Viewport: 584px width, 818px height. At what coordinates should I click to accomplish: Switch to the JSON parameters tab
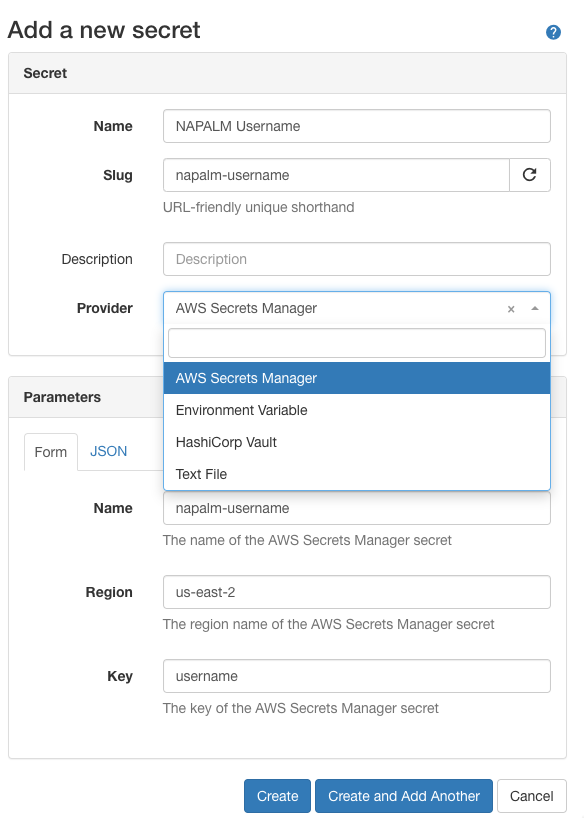click(x=109, y=451)
